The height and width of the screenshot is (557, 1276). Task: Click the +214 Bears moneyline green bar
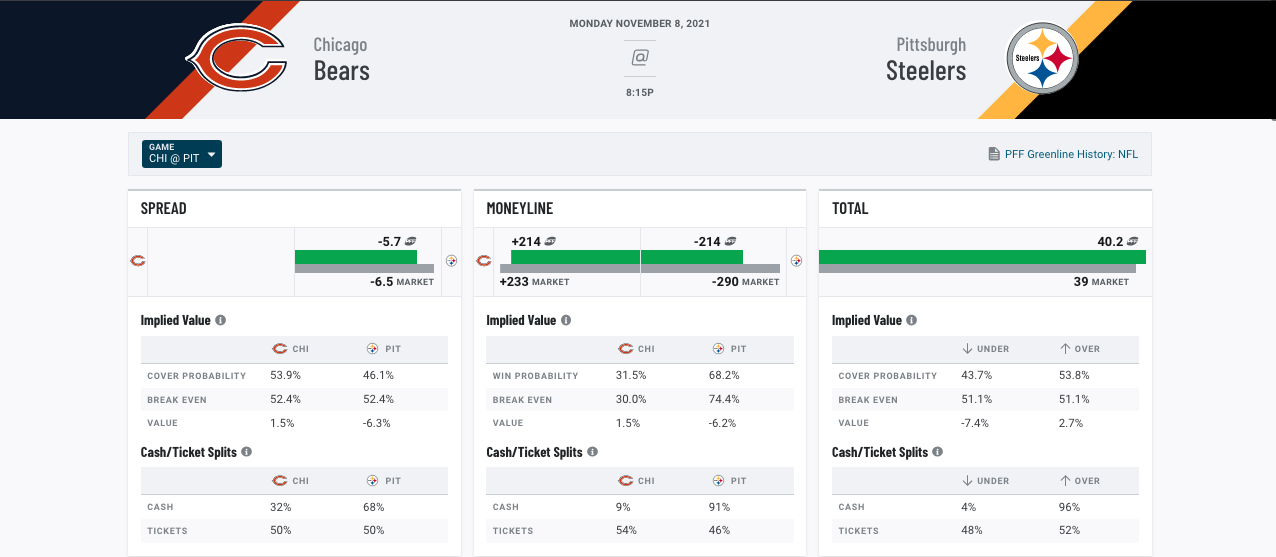(x=575, y=257)
